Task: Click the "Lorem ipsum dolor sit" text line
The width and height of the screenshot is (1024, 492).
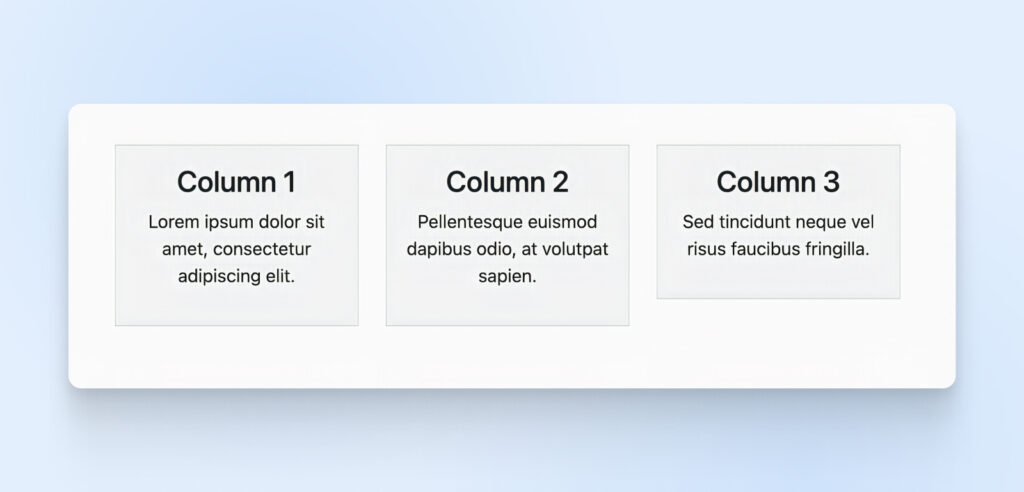Action: (236, 222)
